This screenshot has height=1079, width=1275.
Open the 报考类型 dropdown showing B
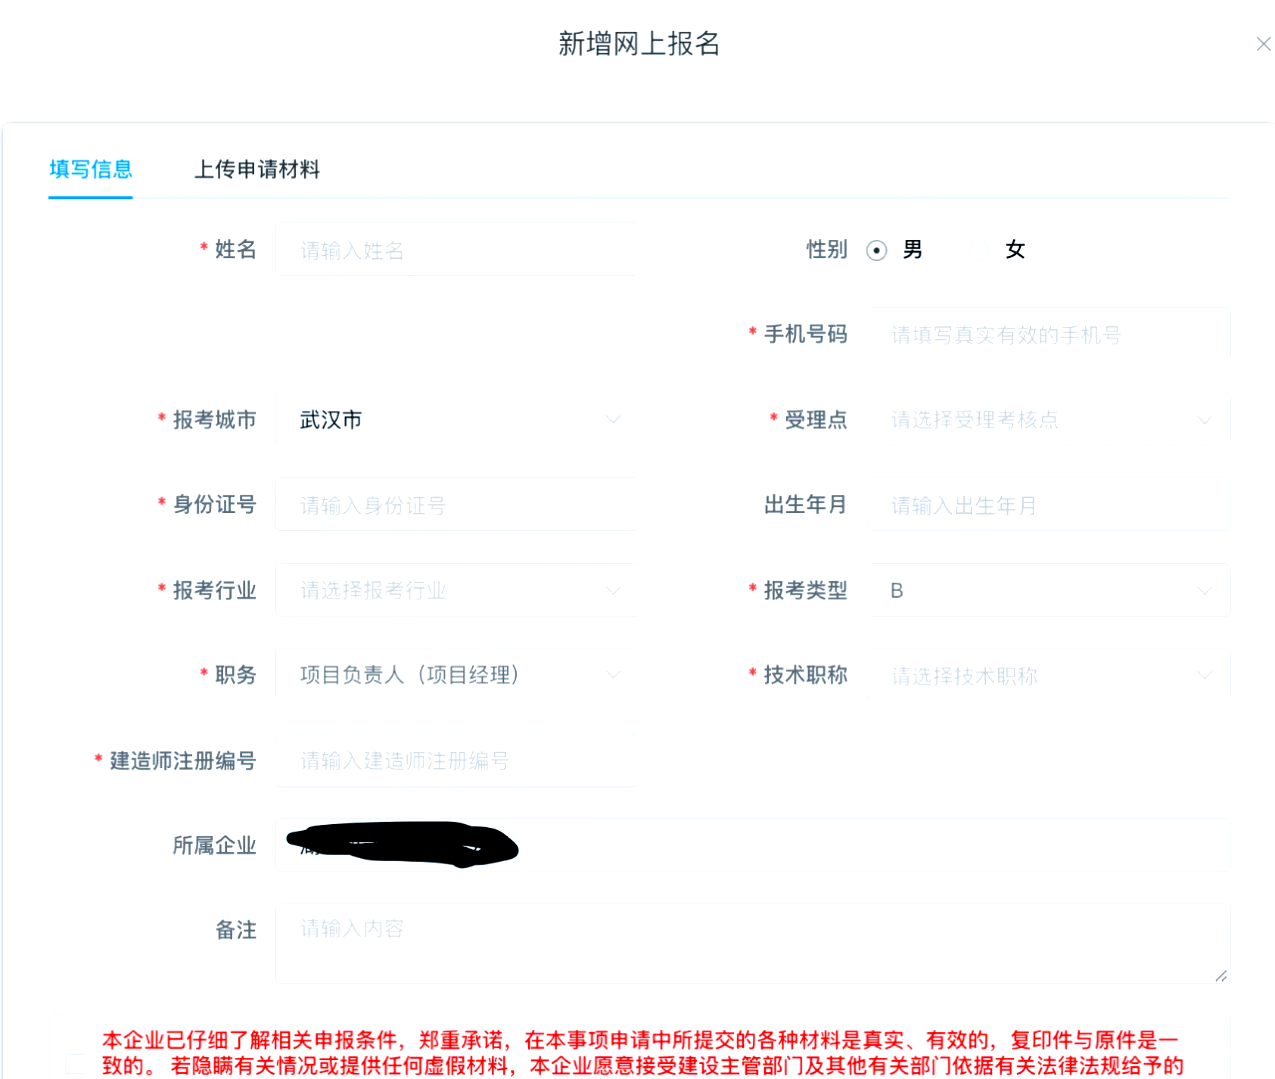click(1051, 590)
